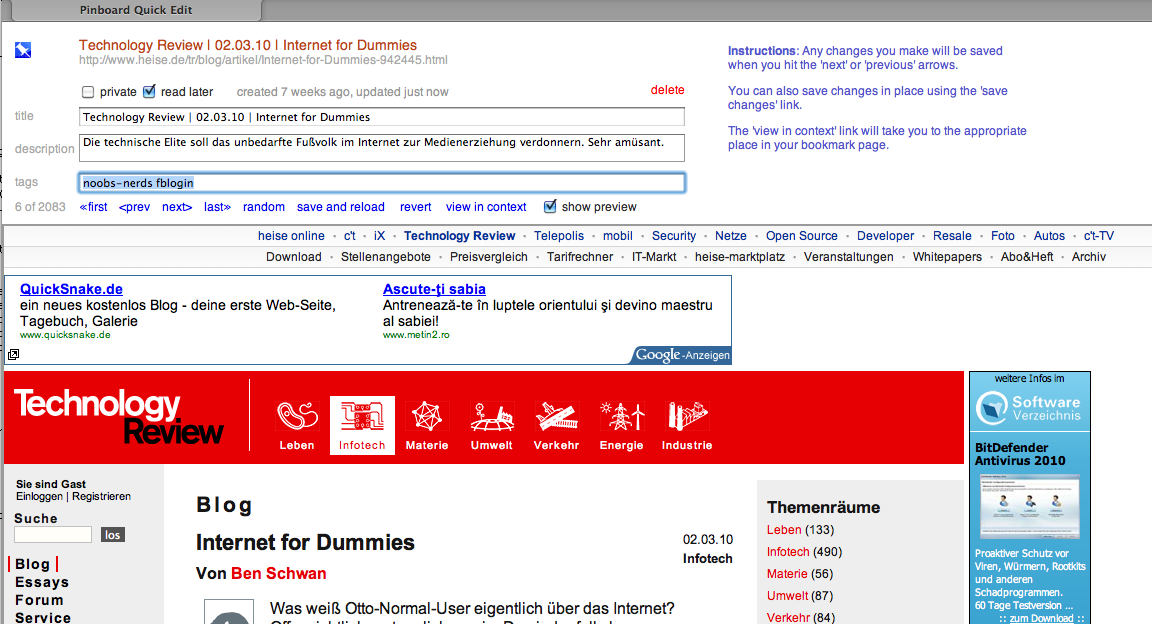Toggle the show preview checkbox
The width and height of the screenshot is (1152, 624).
pos(550,207)
